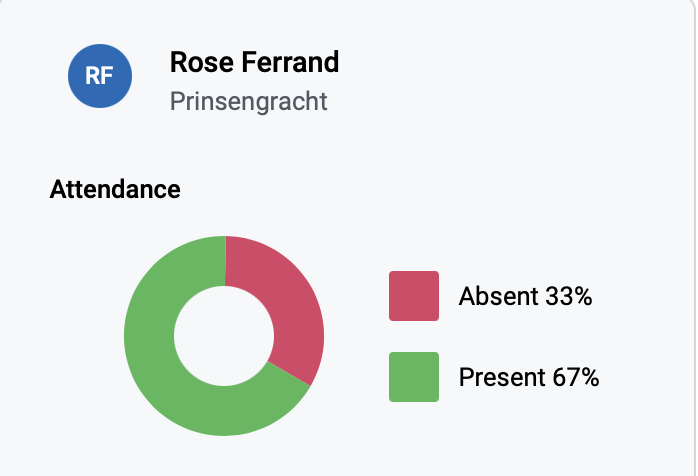Click the word Present in the legend
This screenshot has height=476, width=698.
point(502,378)
